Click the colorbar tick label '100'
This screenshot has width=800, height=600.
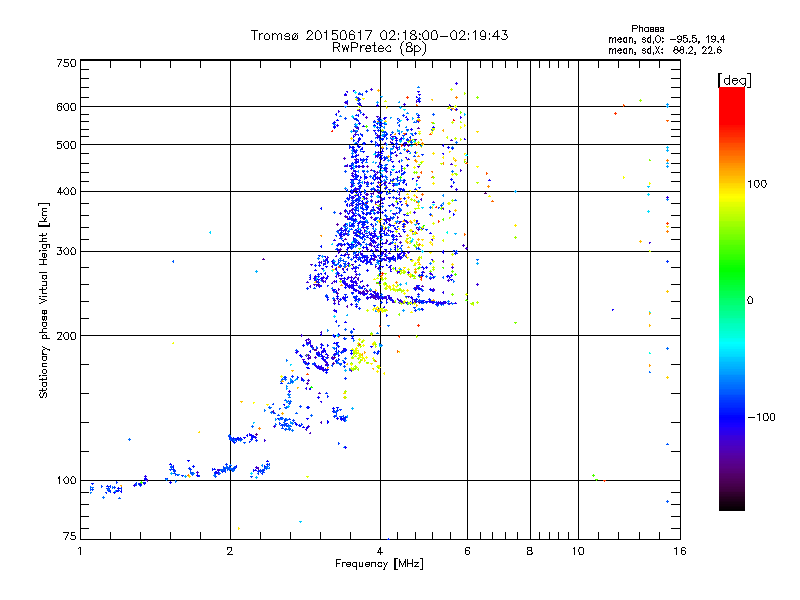point(757,184)
